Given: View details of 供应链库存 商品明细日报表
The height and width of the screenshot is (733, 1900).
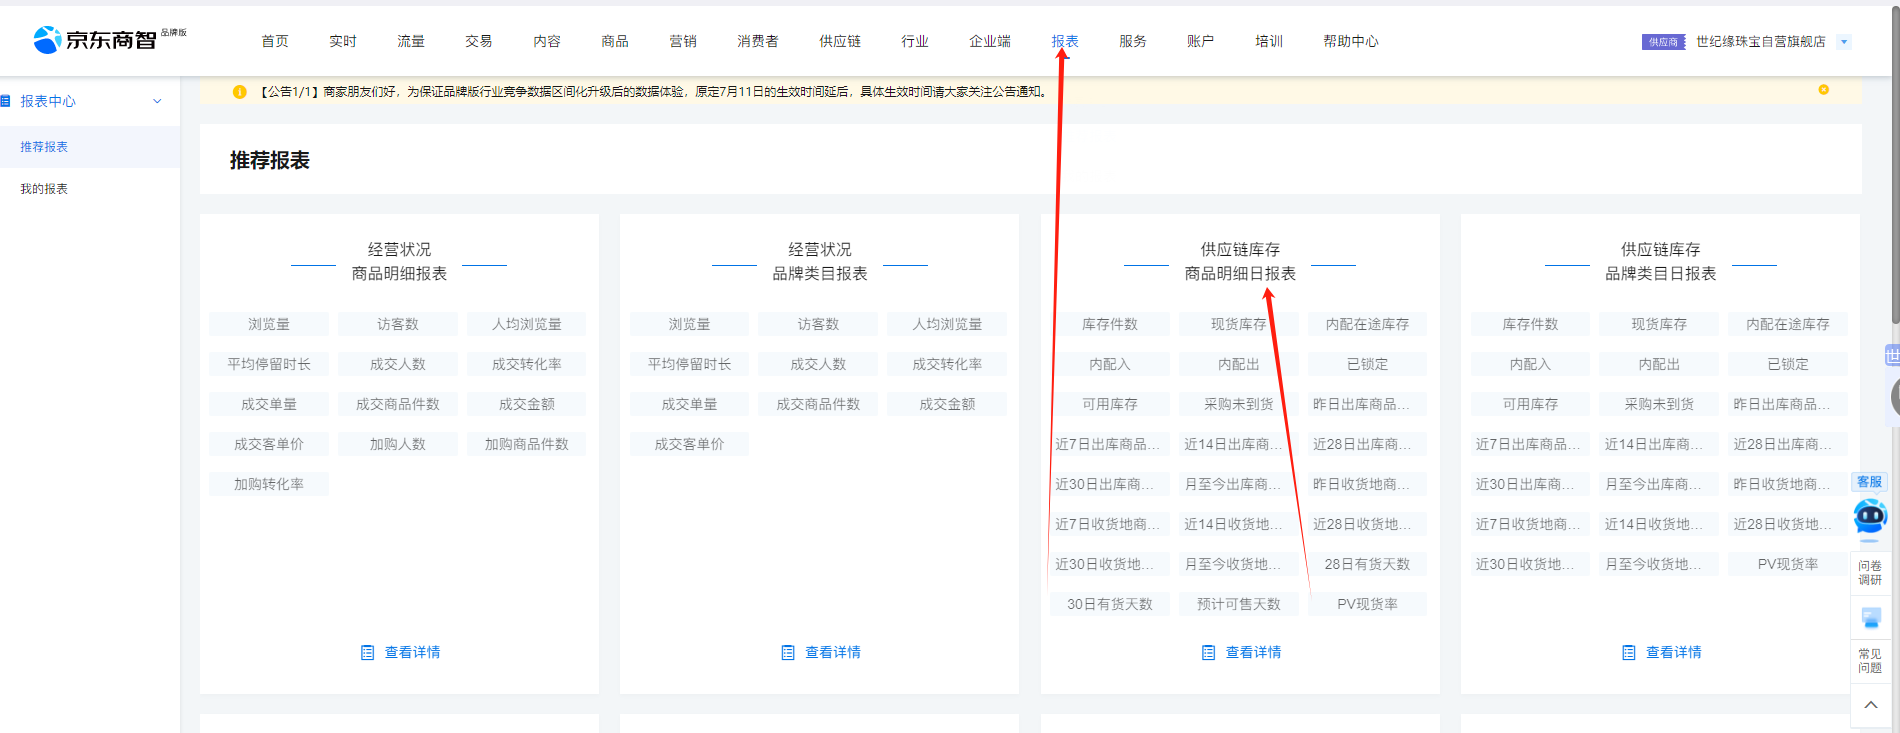Looking at the screenshot, I should (1252, 653).
